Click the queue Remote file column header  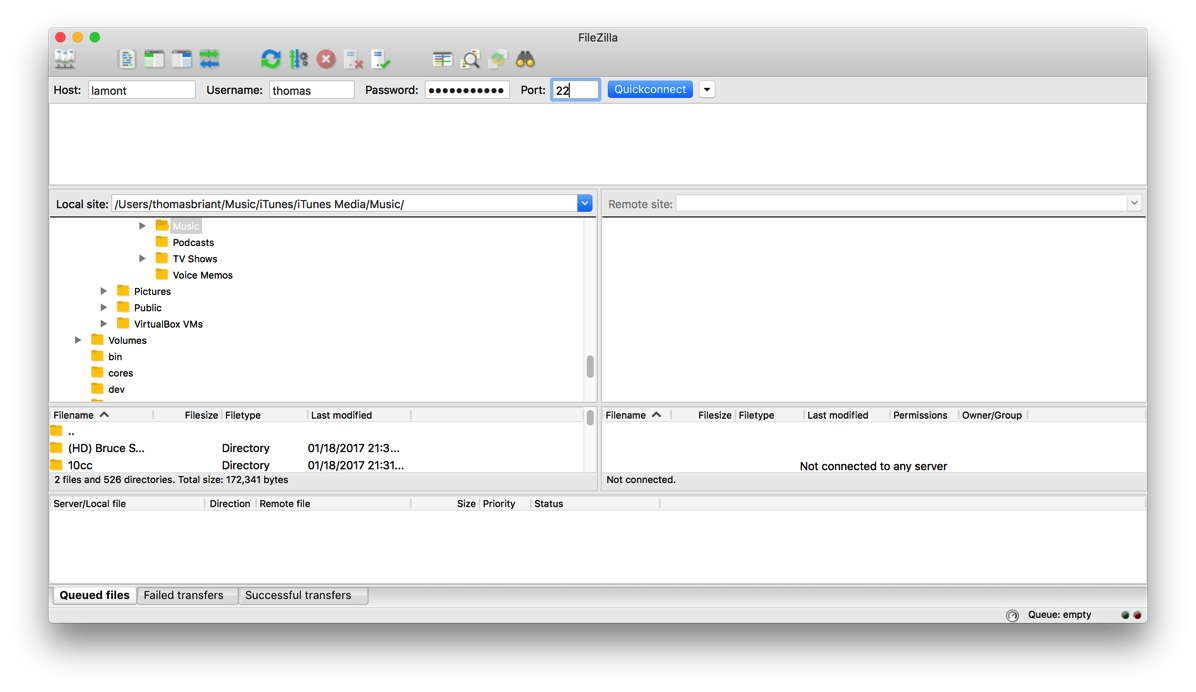(333, 504)
